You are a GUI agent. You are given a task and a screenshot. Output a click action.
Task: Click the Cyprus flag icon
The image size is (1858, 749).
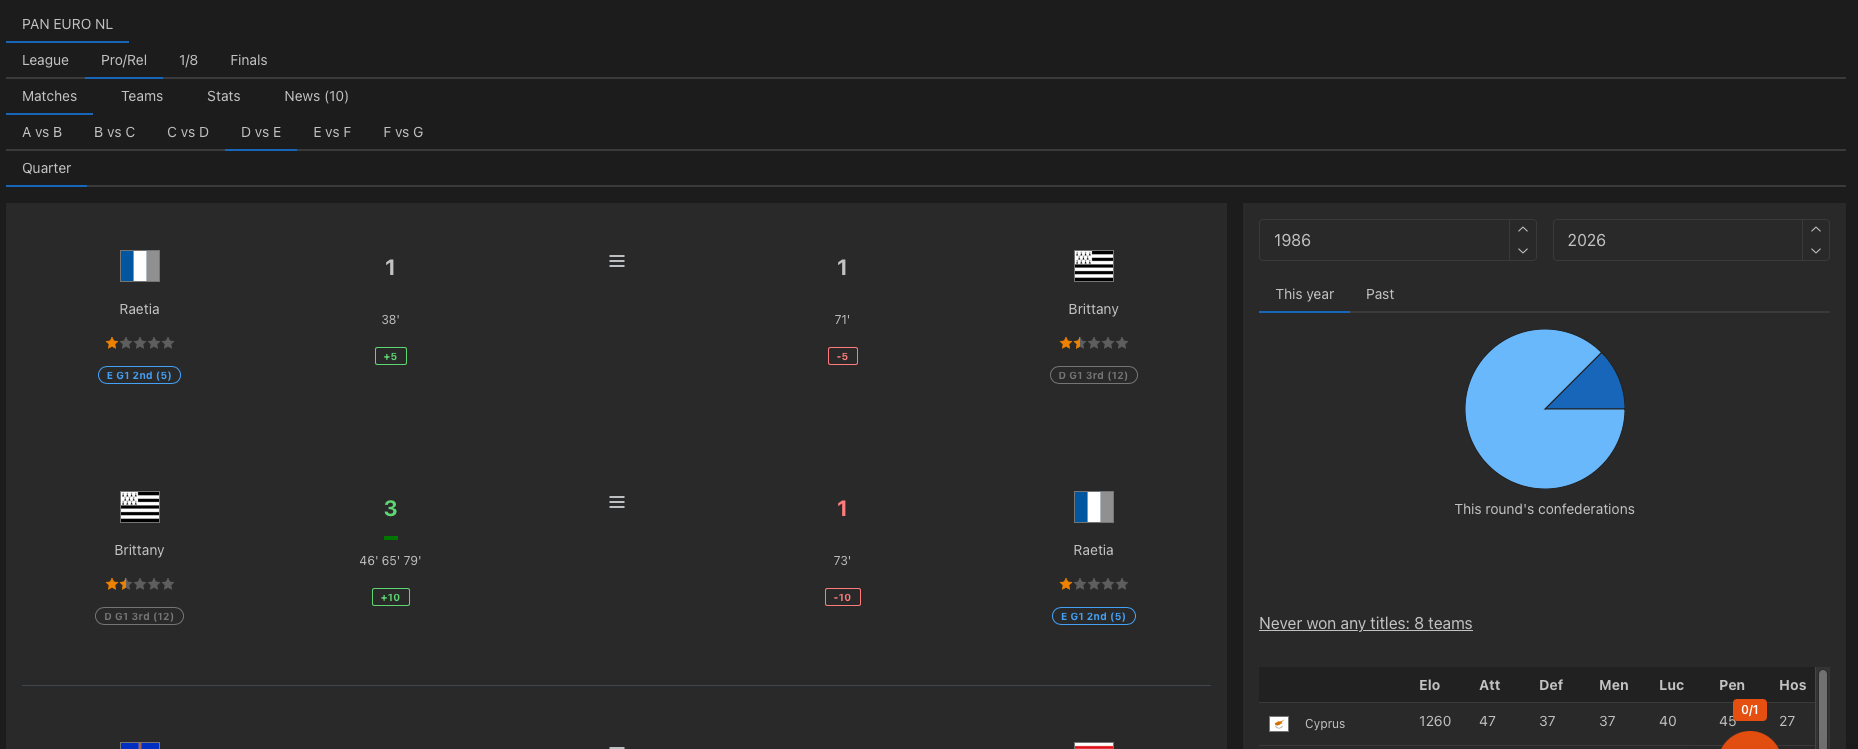pyautogui.click(x=1279, y=723)
